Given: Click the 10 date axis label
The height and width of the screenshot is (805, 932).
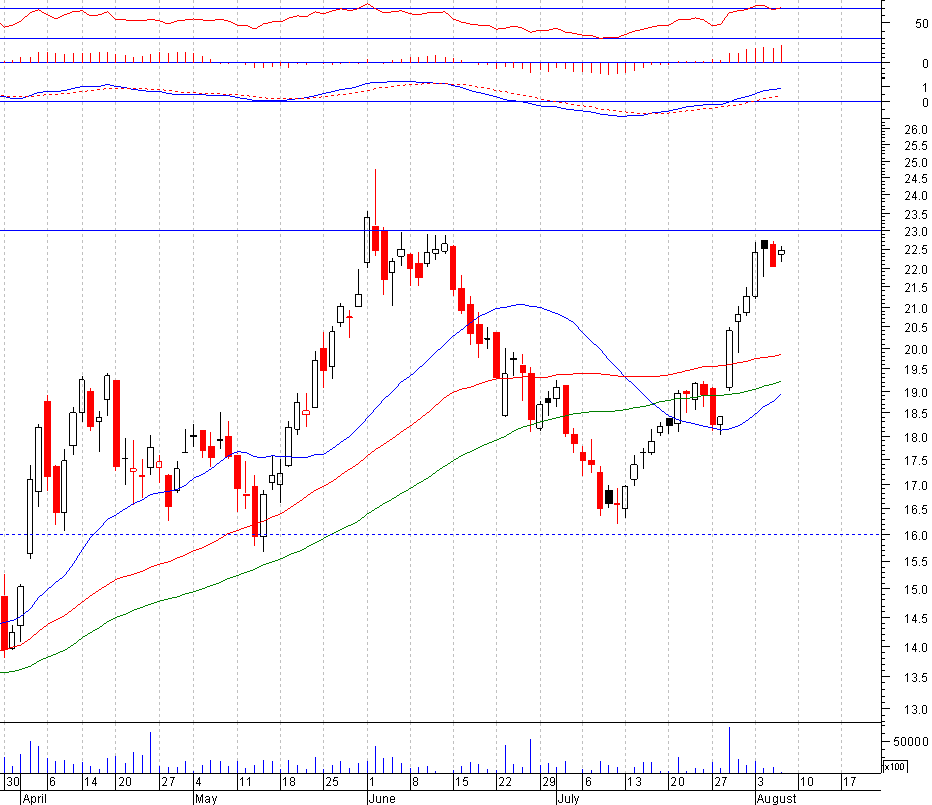Looking at the screenshot, I should [x=806, y=782].
